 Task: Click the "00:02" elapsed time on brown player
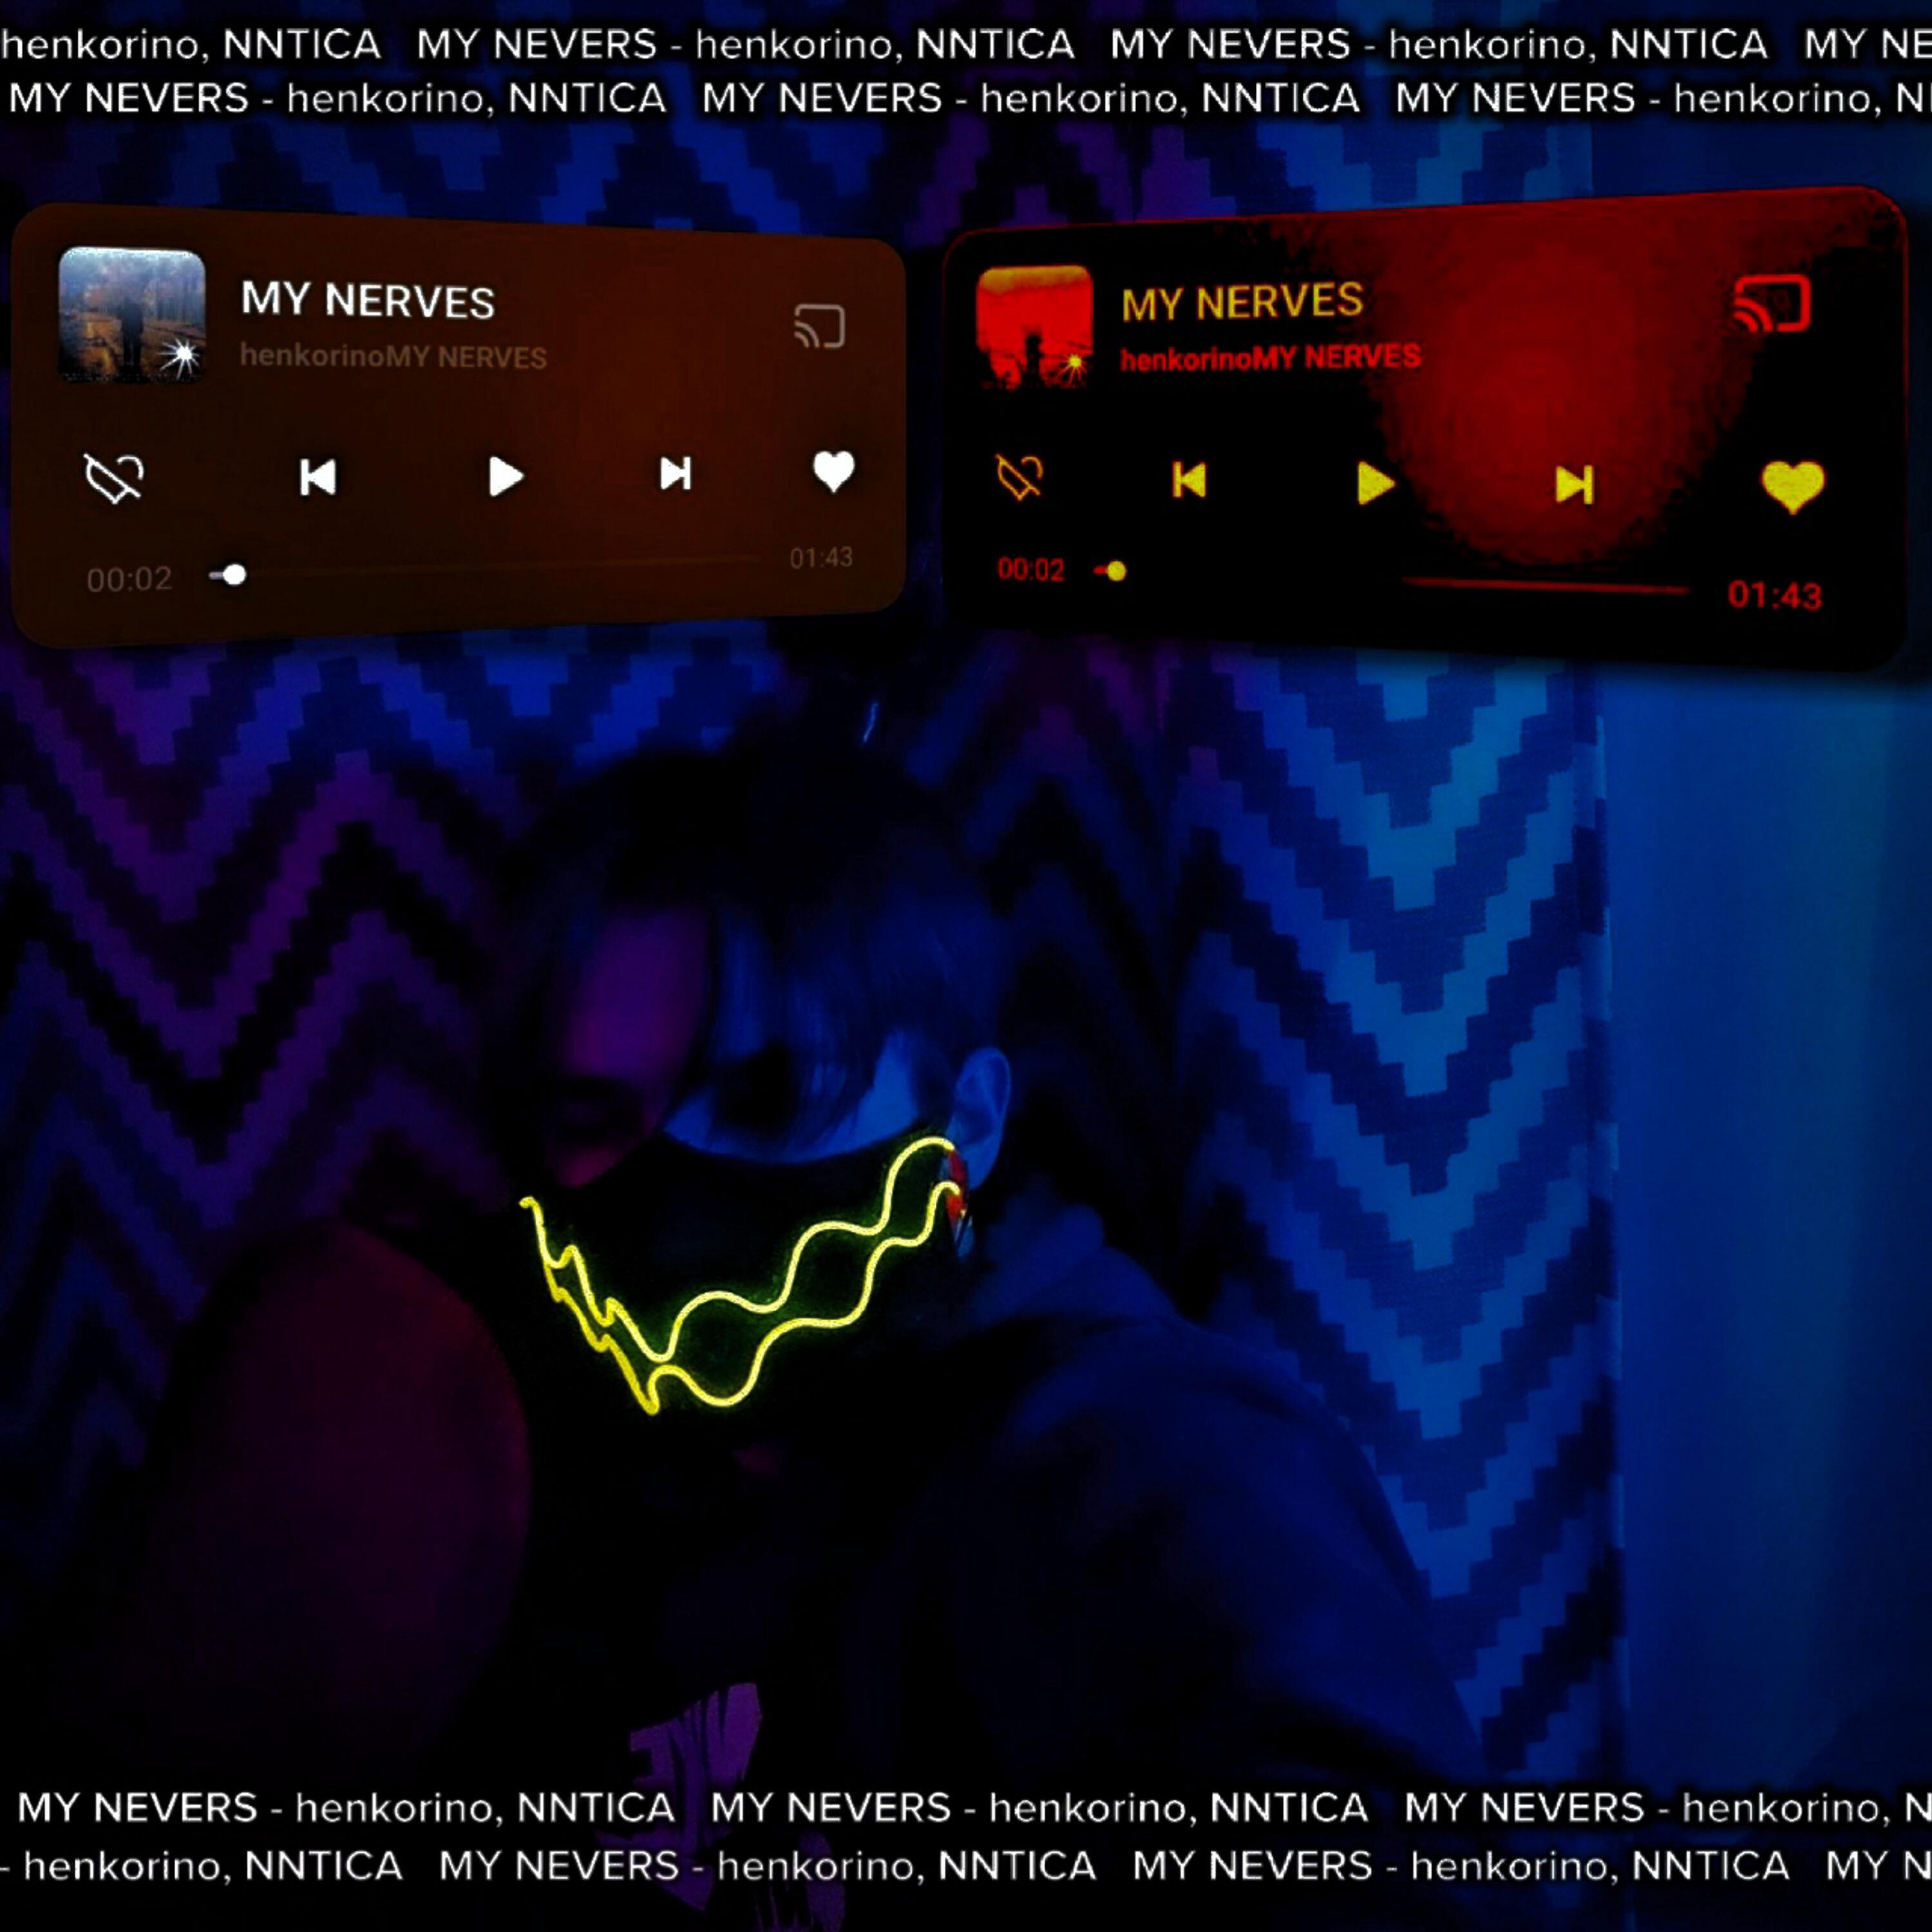129,579
